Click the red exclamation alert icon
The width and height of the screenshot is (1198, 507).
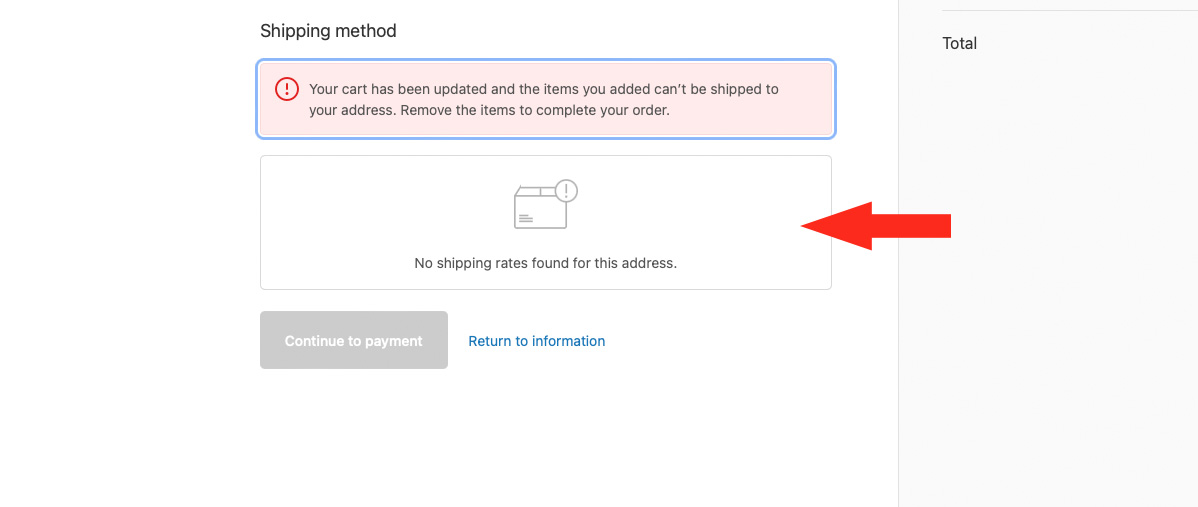(x=287, y=89)
